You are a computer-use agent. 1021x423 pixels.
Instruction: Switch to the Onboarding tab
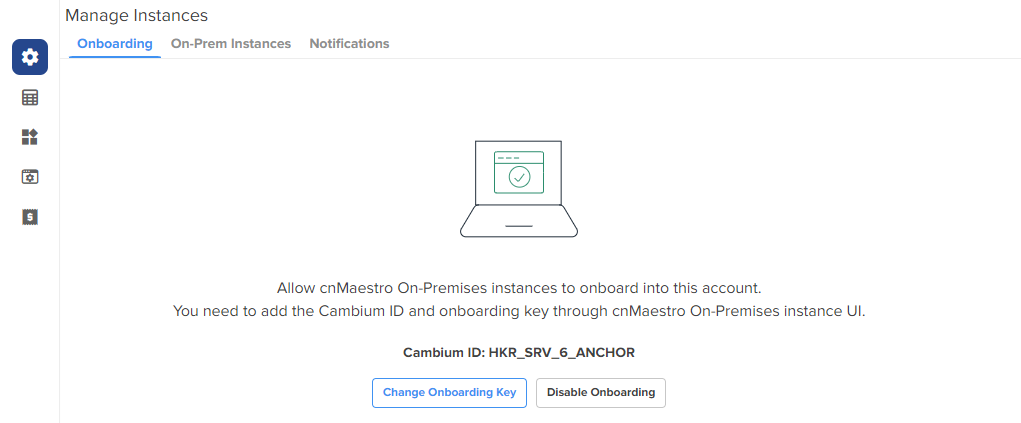[115, 44]
